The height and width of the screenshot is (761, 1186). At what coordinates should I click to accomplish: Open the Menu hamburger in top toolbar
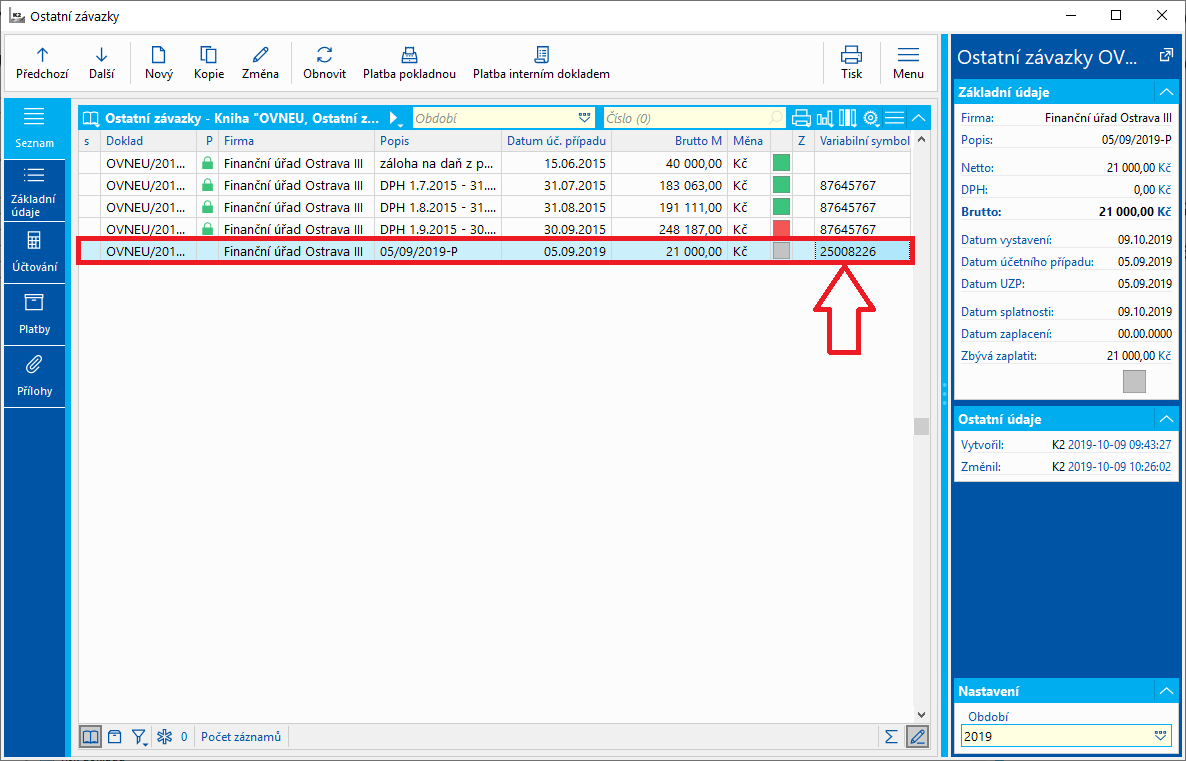click(x=908, y=63)
